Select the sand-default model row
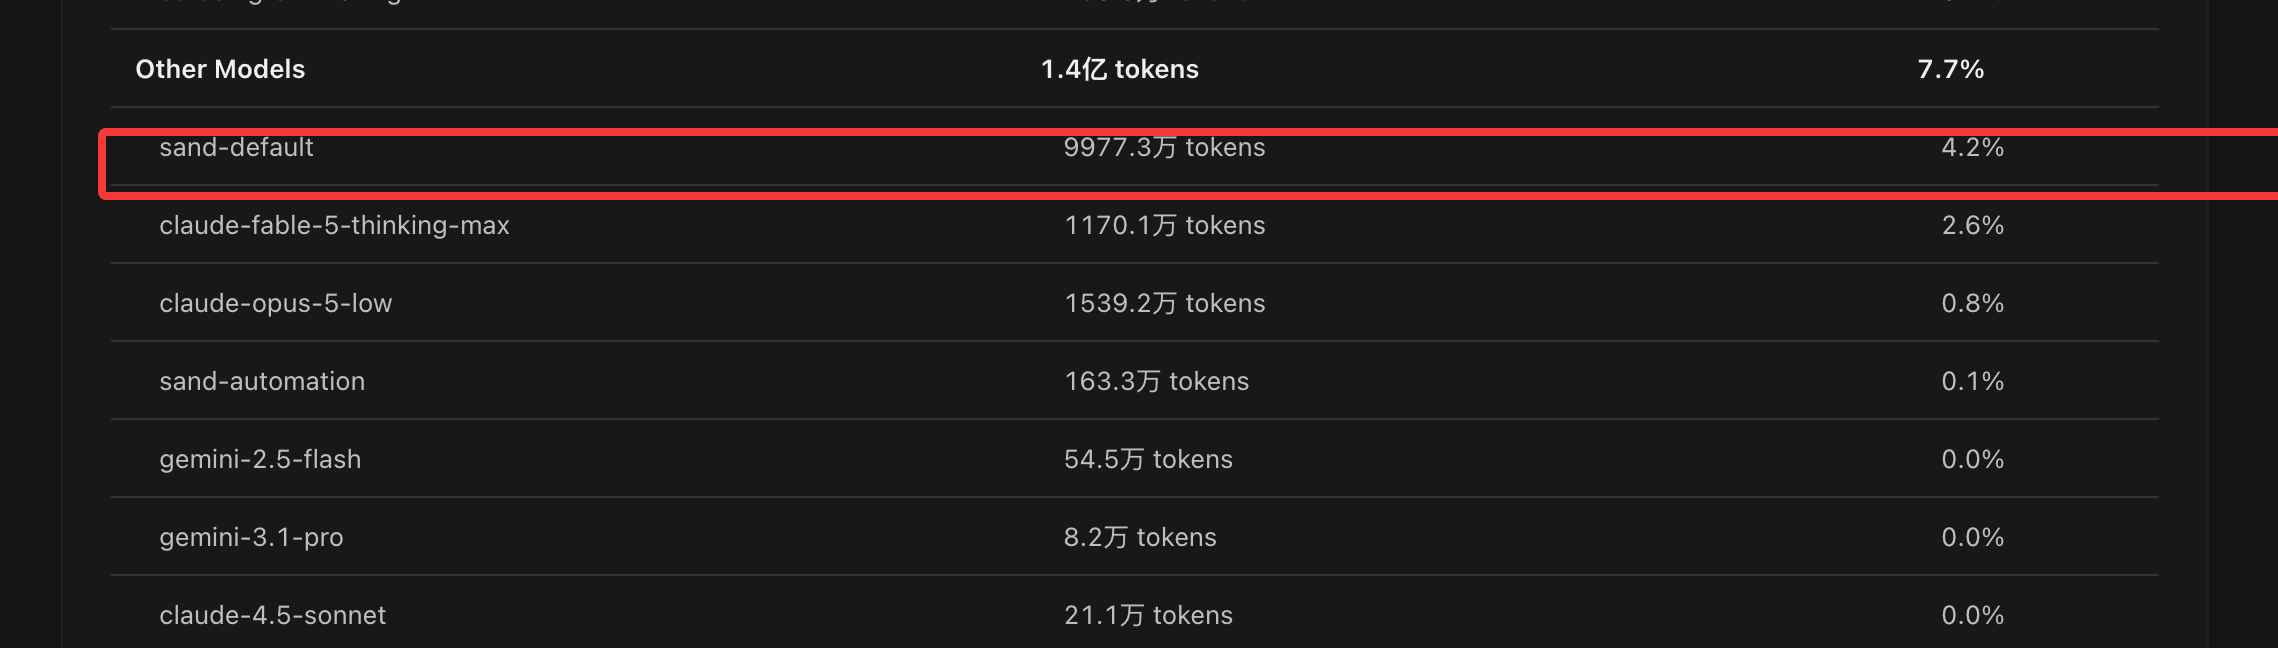Viewport: 2278px width, 648px height. [1135, 147]
